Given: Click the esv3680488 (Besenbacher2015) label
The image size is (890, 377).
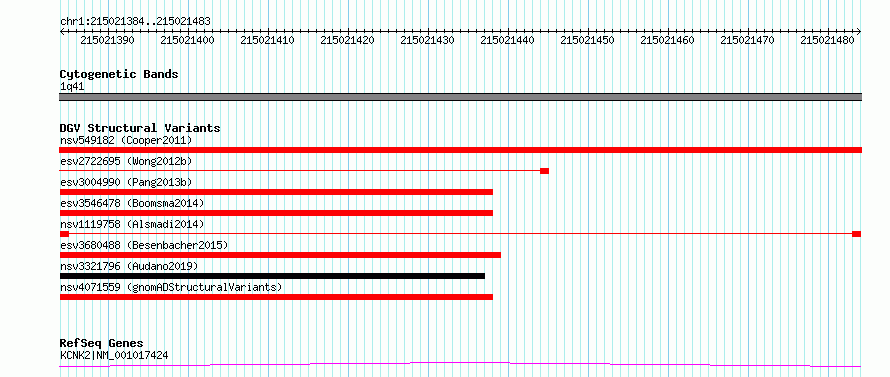Looking at the screenshot, I should click(x=144, y=245).
